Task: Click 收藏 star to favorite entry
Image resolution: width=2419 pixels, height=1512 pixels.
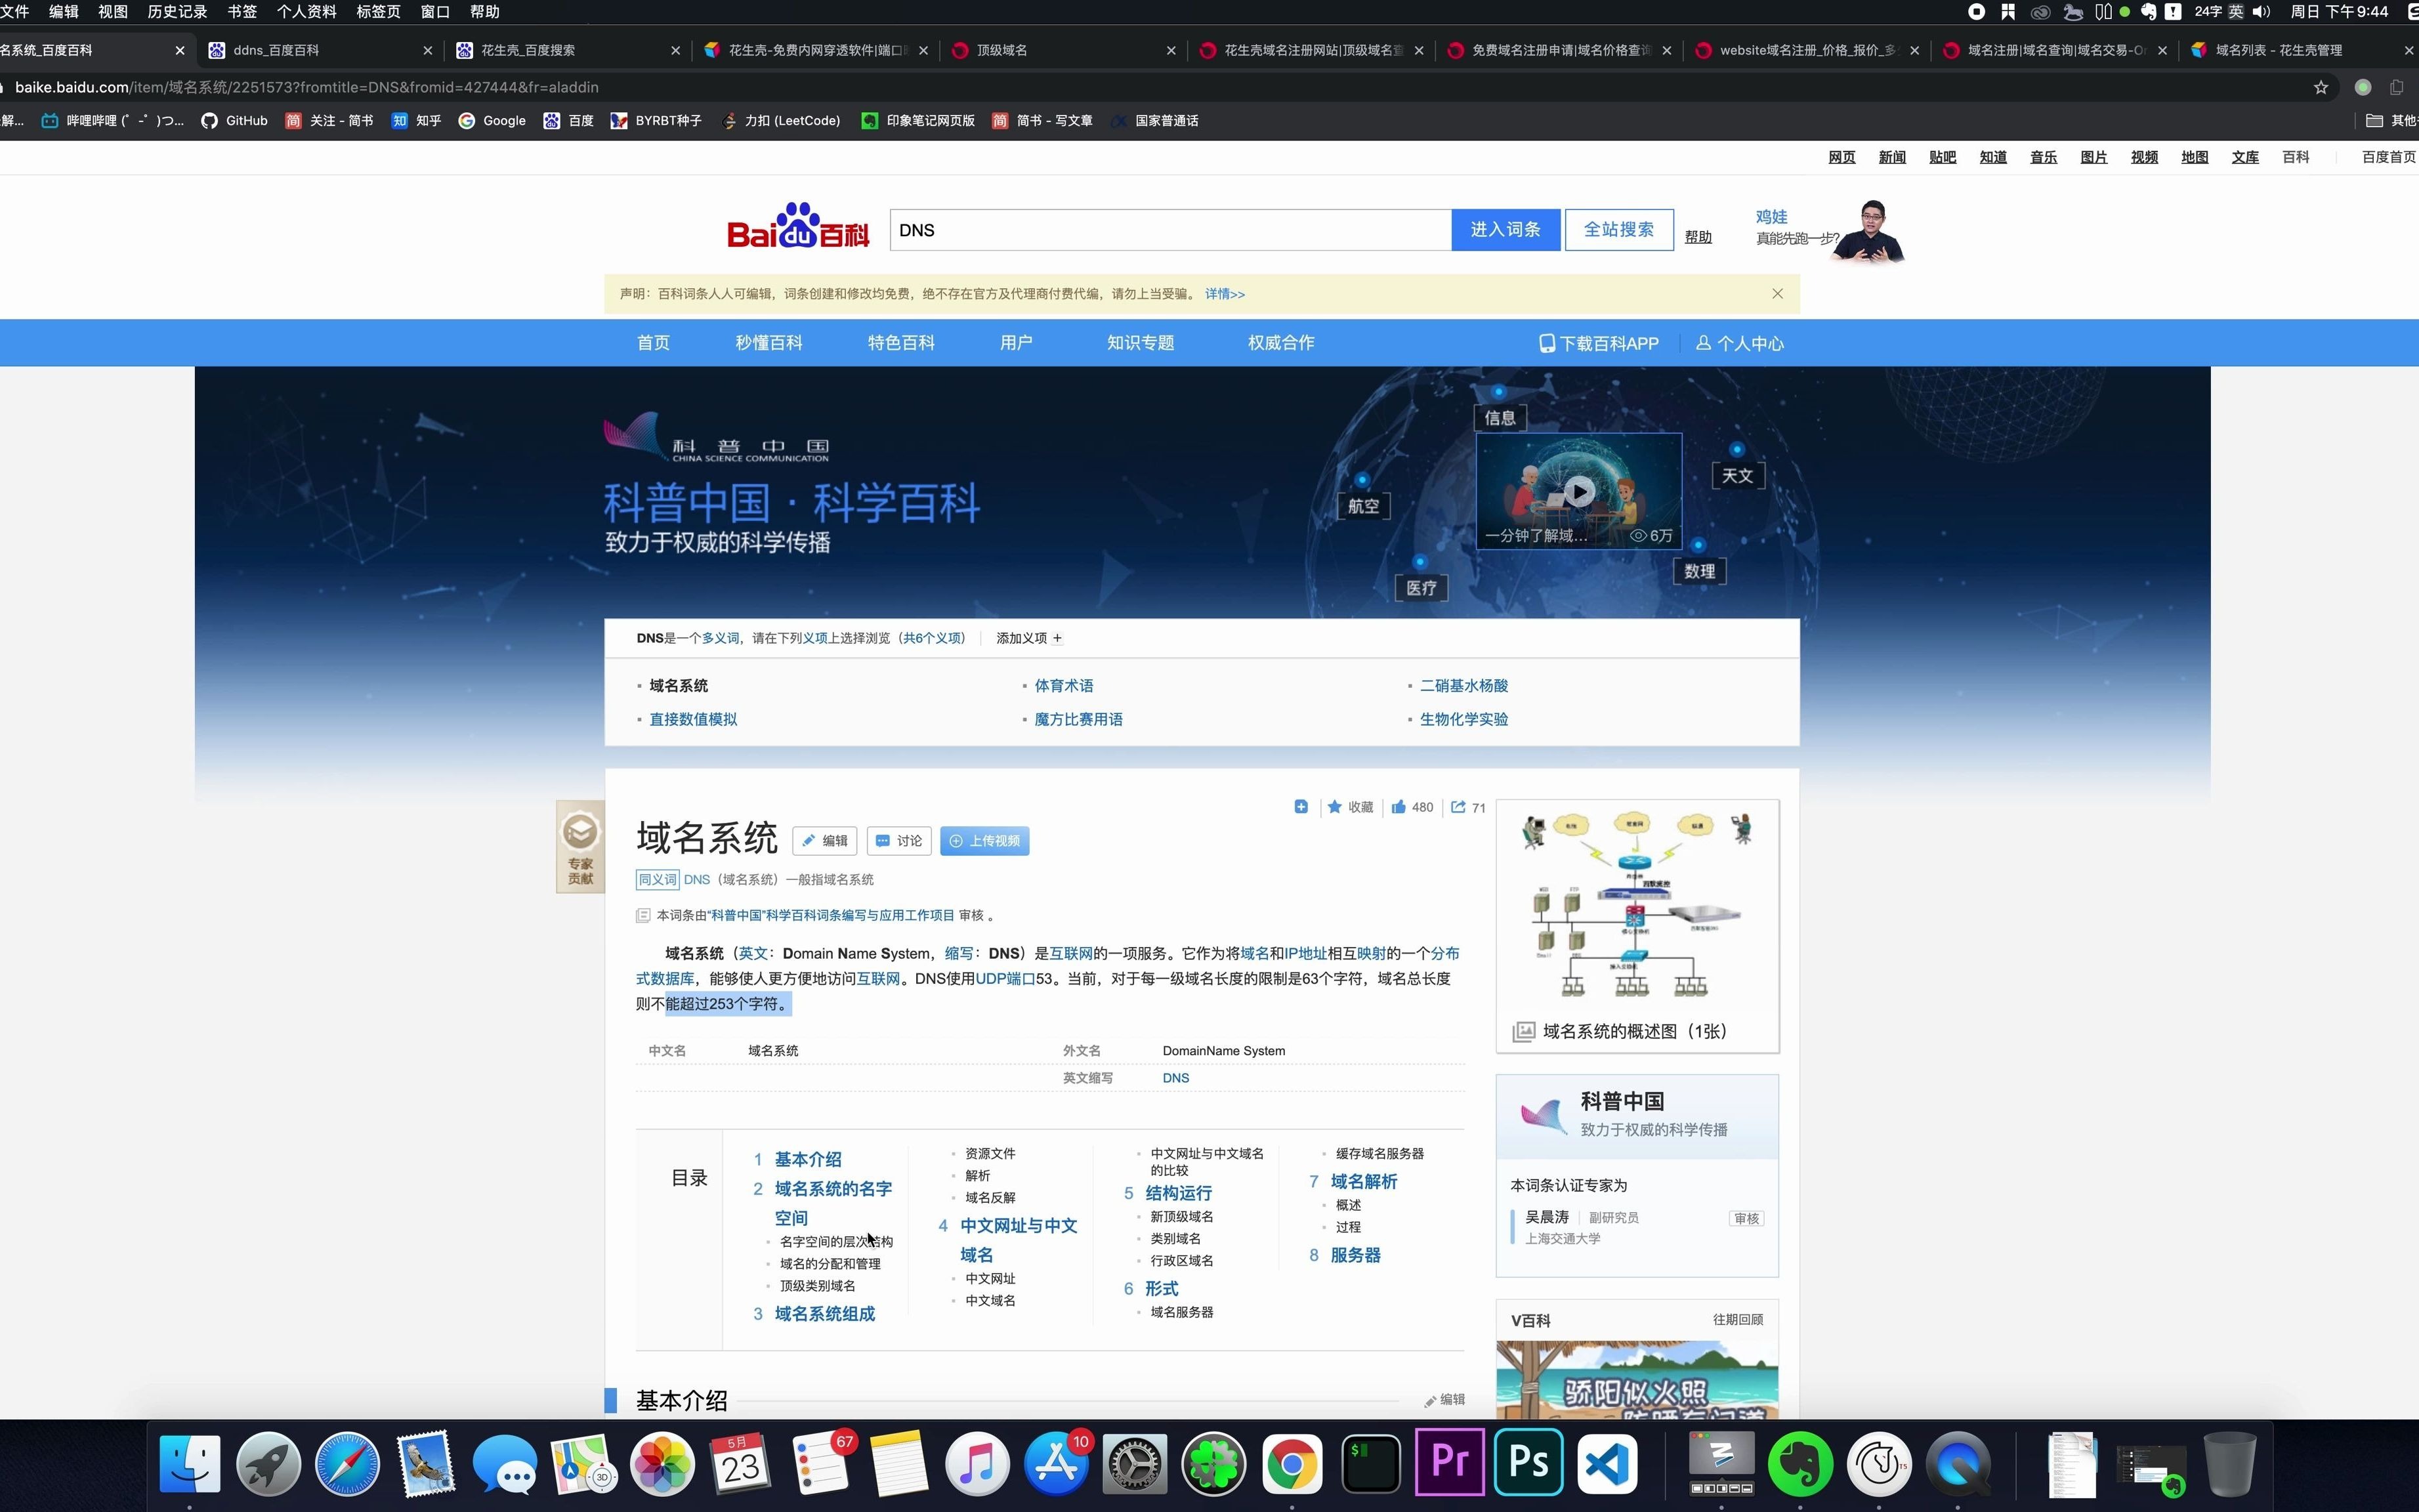Action: tap(1350, 807)
